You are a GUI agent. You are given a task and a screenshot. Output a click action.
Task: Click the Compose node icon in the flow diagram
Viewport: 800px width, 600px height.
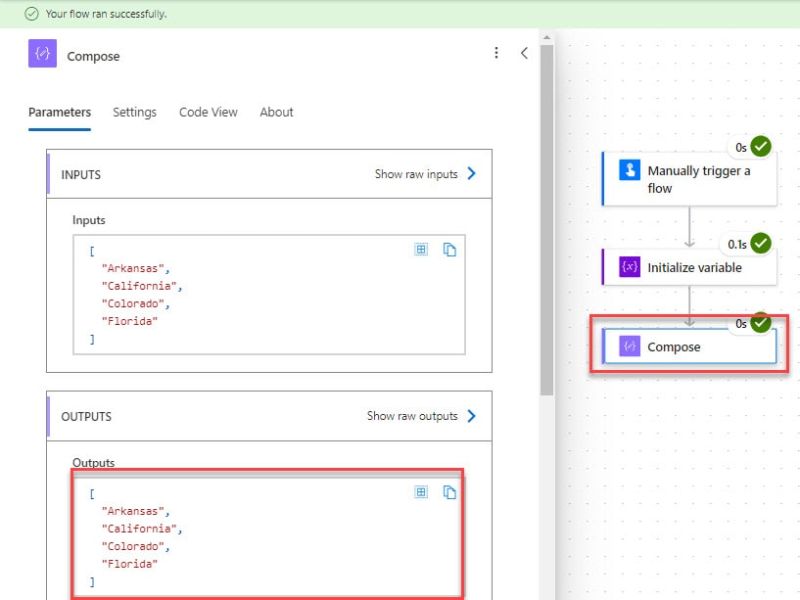coord(628,346)
